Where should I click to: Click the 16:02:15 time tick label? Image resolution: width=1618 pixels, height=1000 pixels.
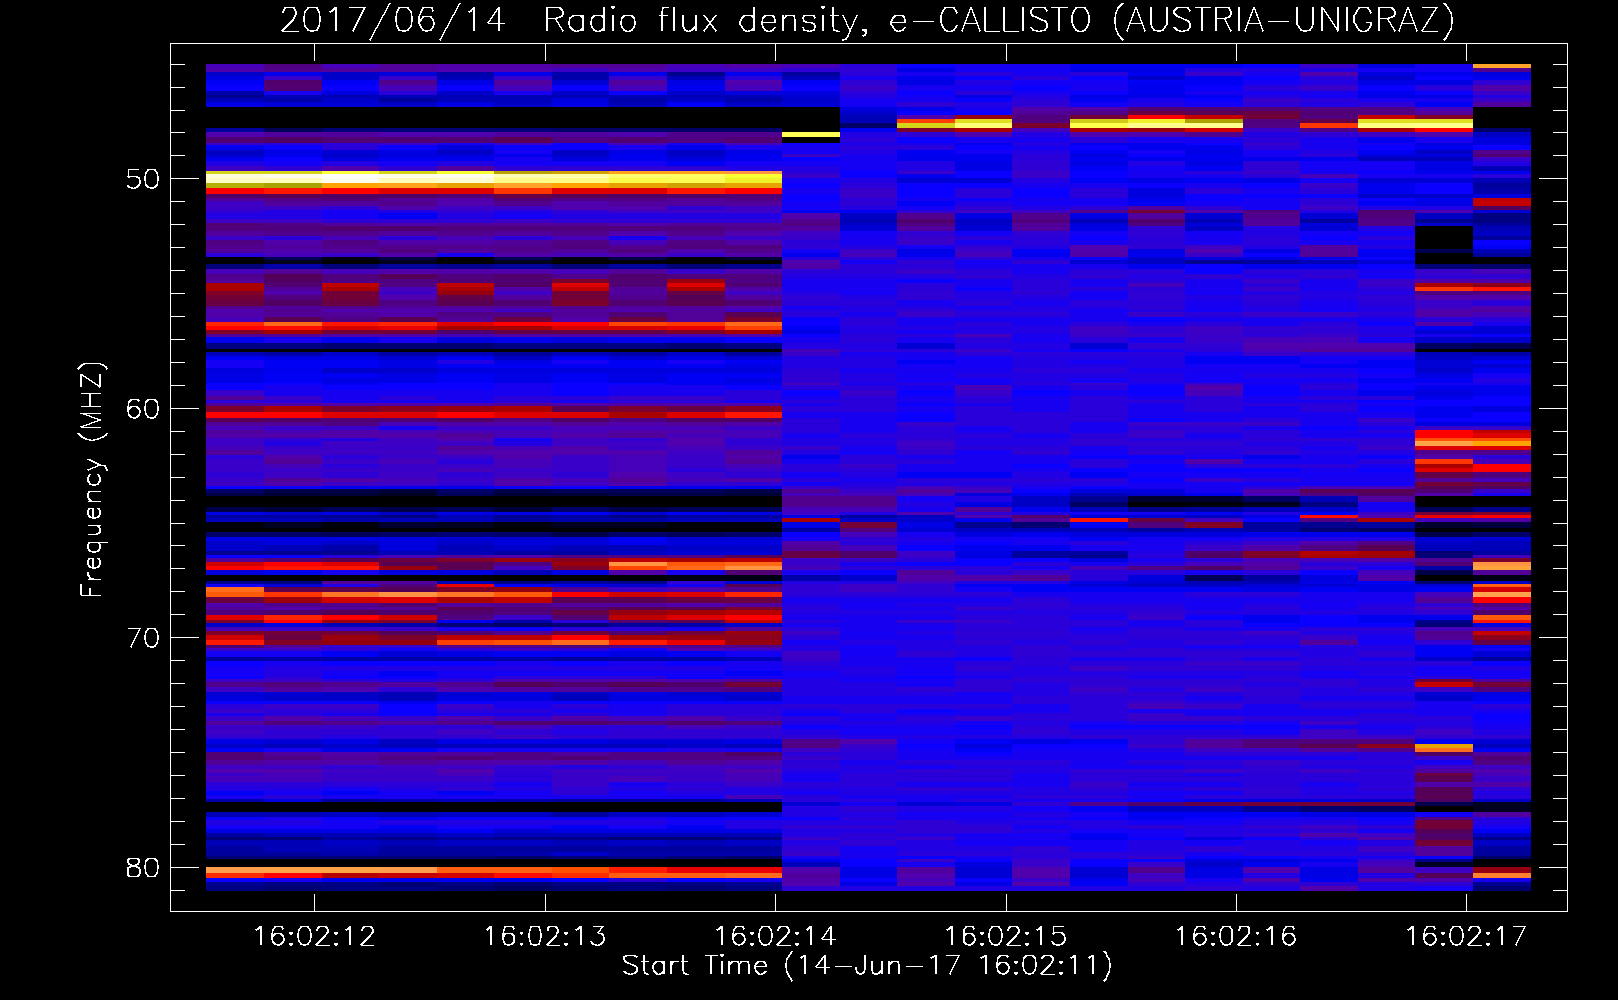pyautogui.click(x=1005, y=936)
